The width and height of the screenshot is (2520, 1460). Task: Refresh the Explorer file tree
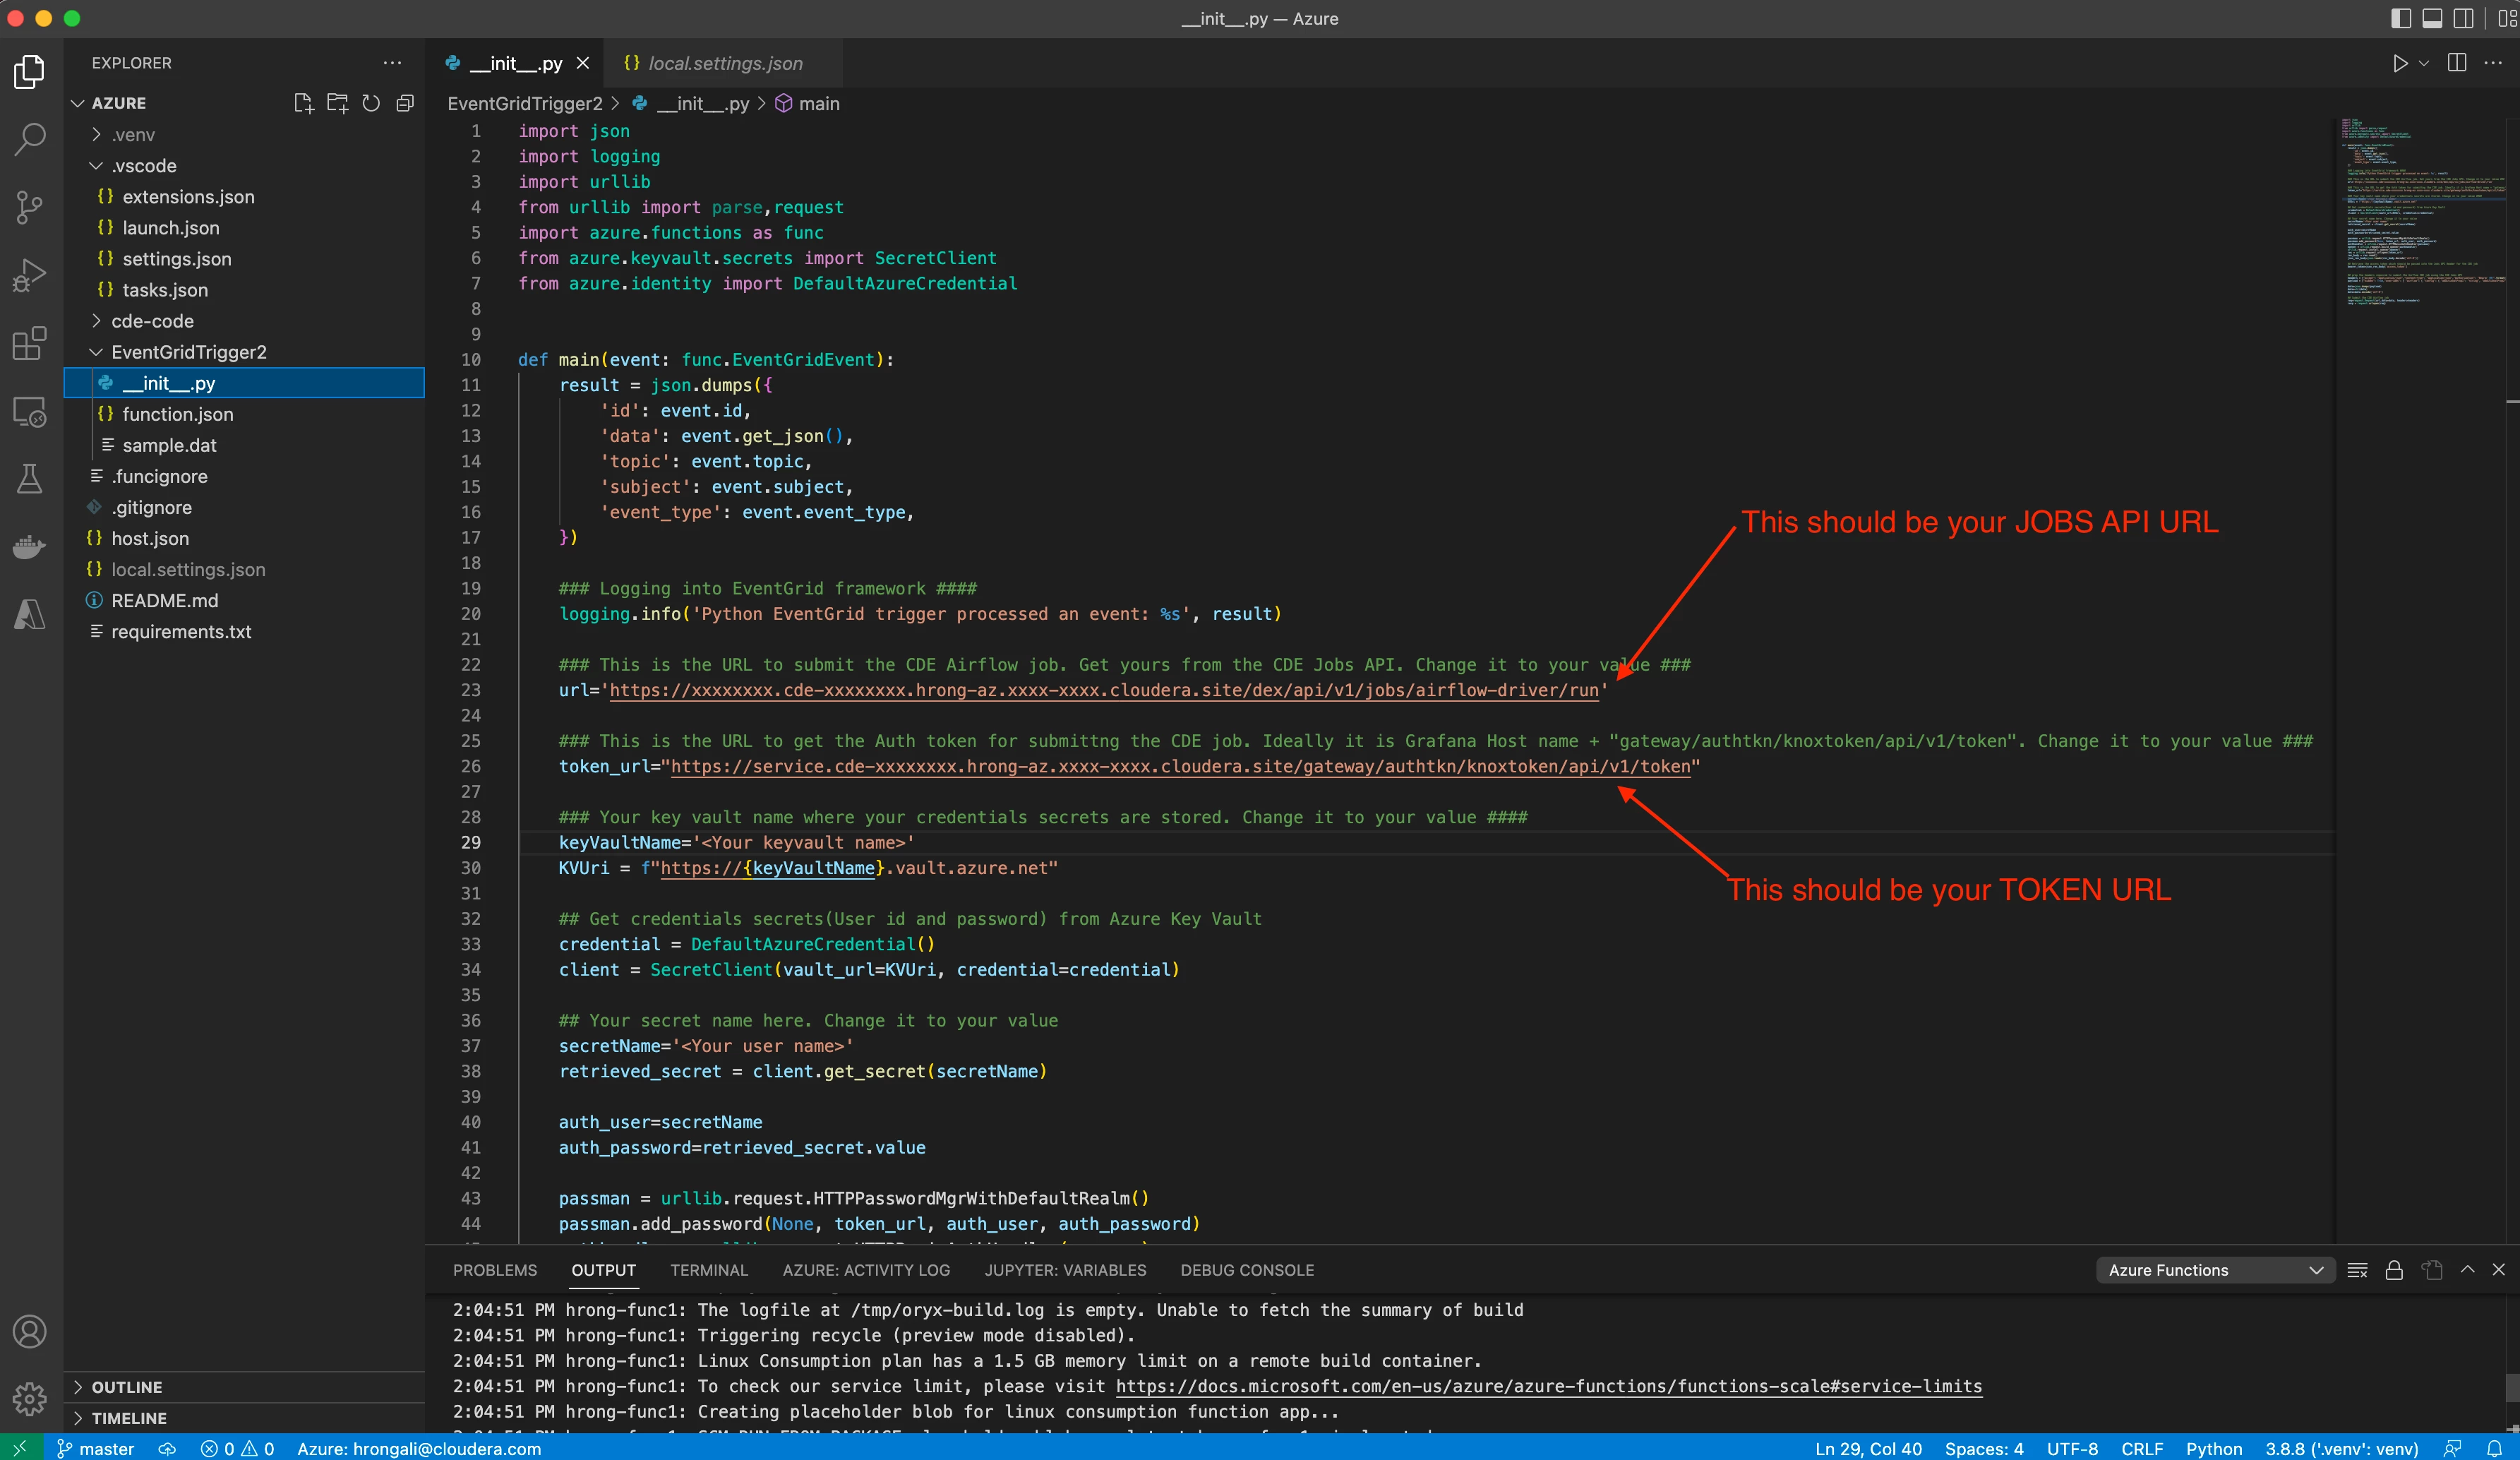(x=371, y=103)
